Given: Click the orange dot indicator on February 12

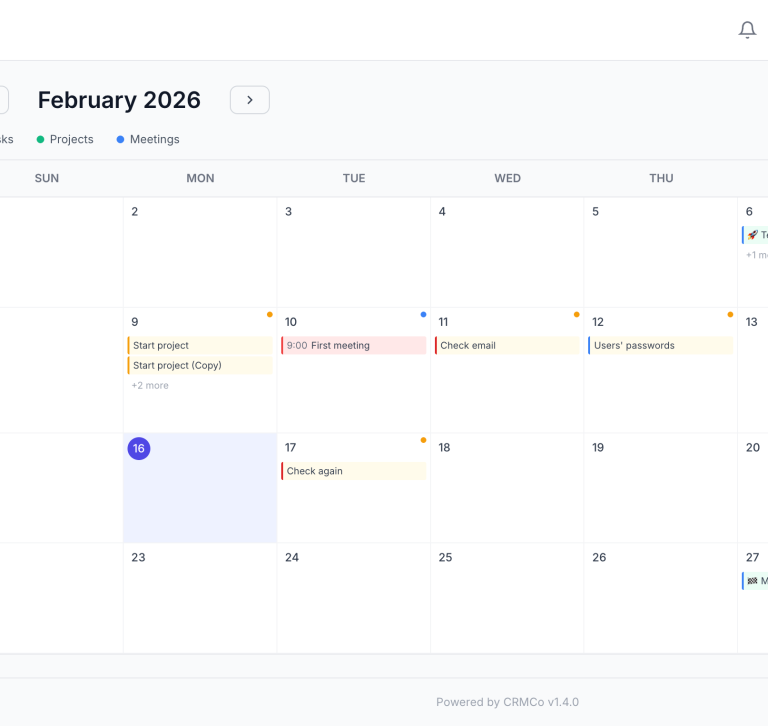Looking at the screenshot, I should [x=730, y=314].
